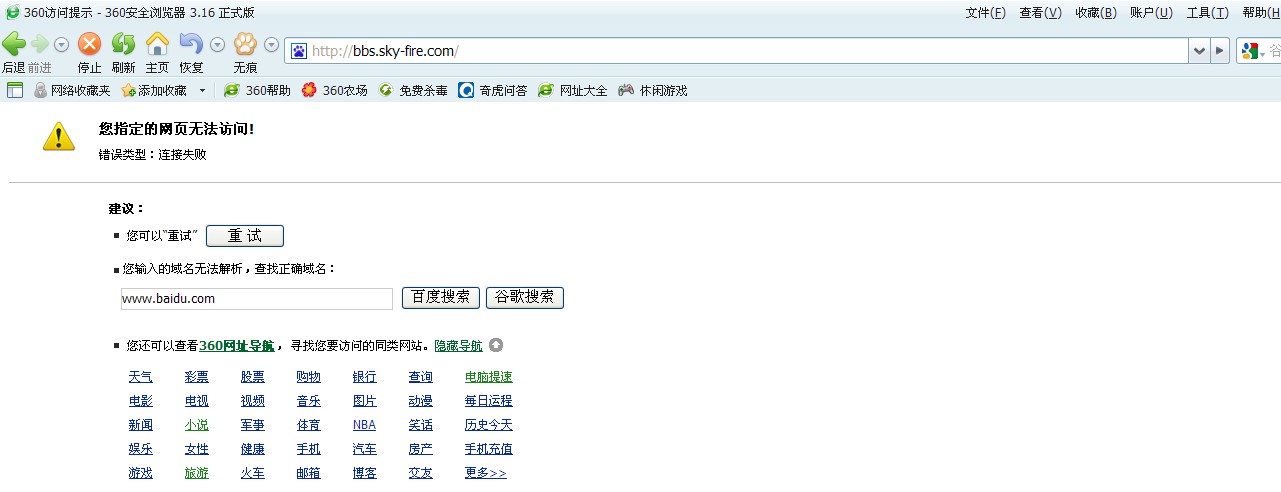Click the 百度搜索 button
The height and width of the screenshot is (492, 1281).
coord(441,298)
